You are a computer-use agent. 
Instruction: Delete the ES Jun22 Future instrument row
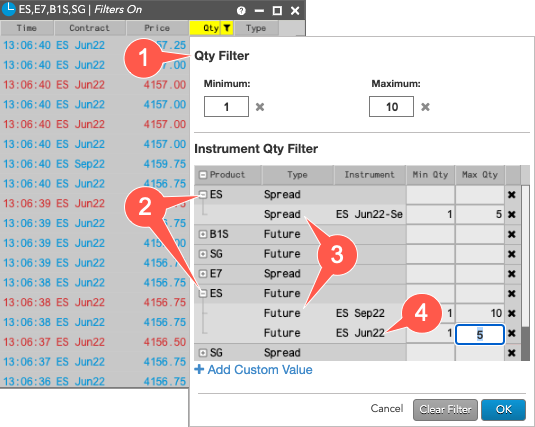(511, 333)
